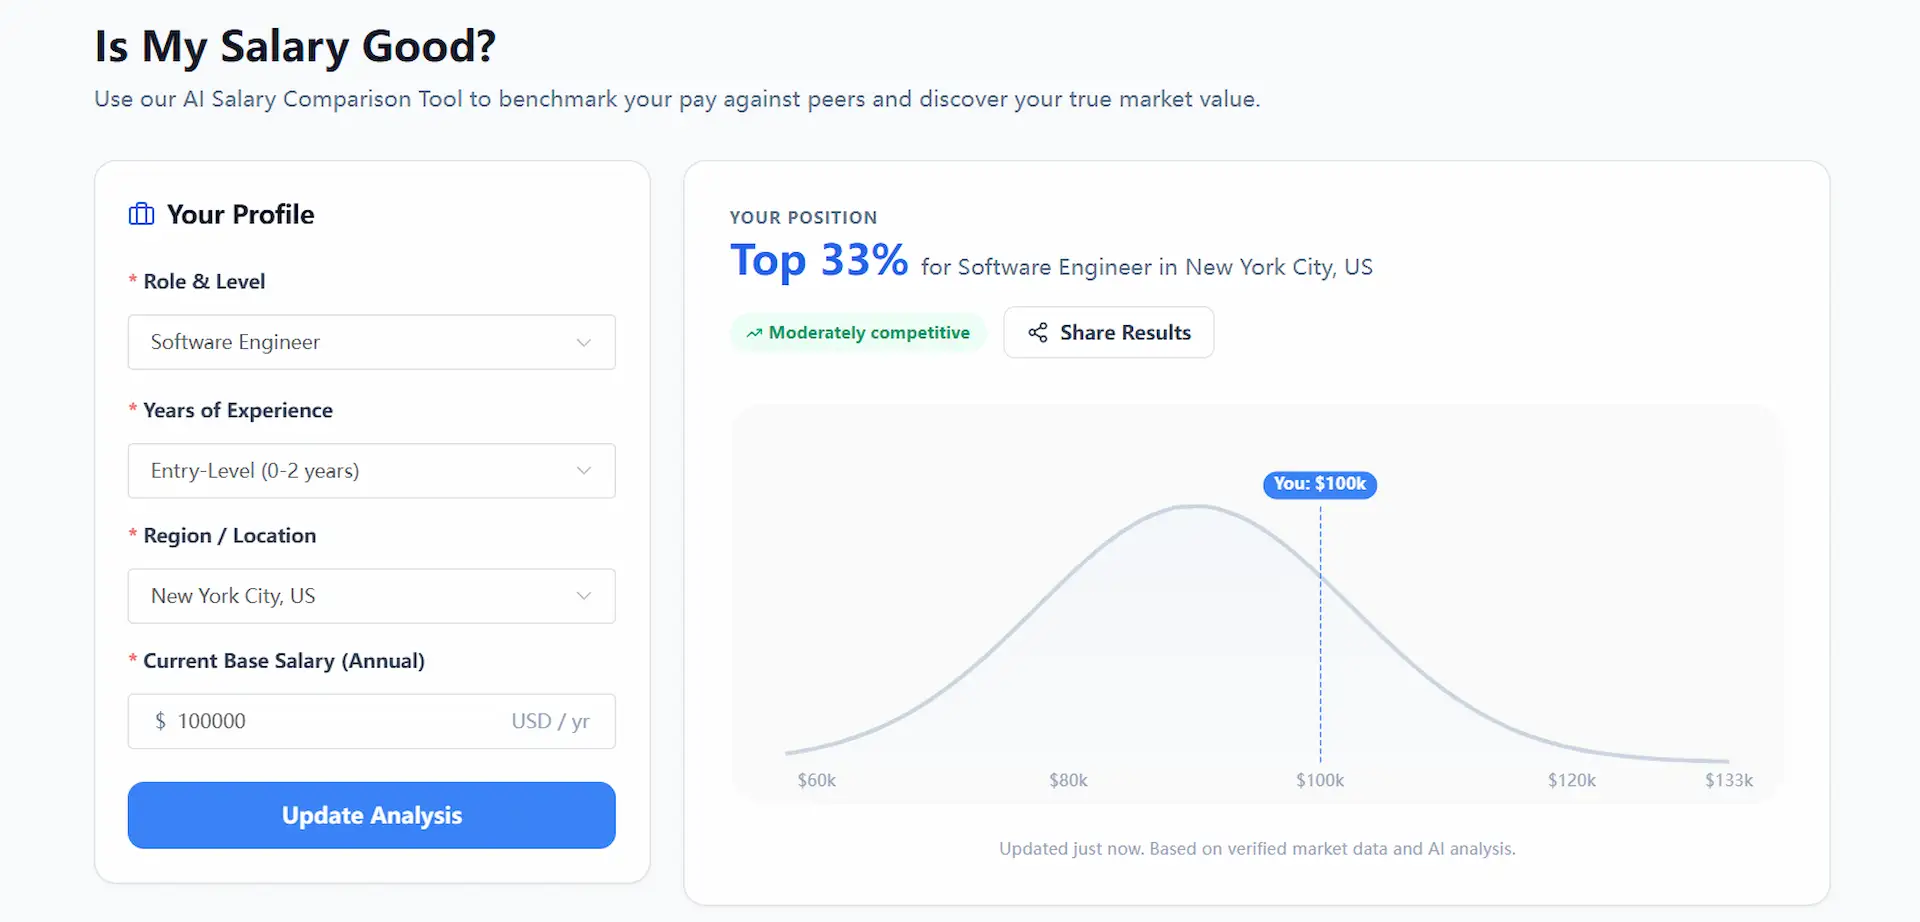This screenshot has height=922, width=1920.
Task: Click the chevron on Region / Location dropdown
Action: tap(584, 595)
